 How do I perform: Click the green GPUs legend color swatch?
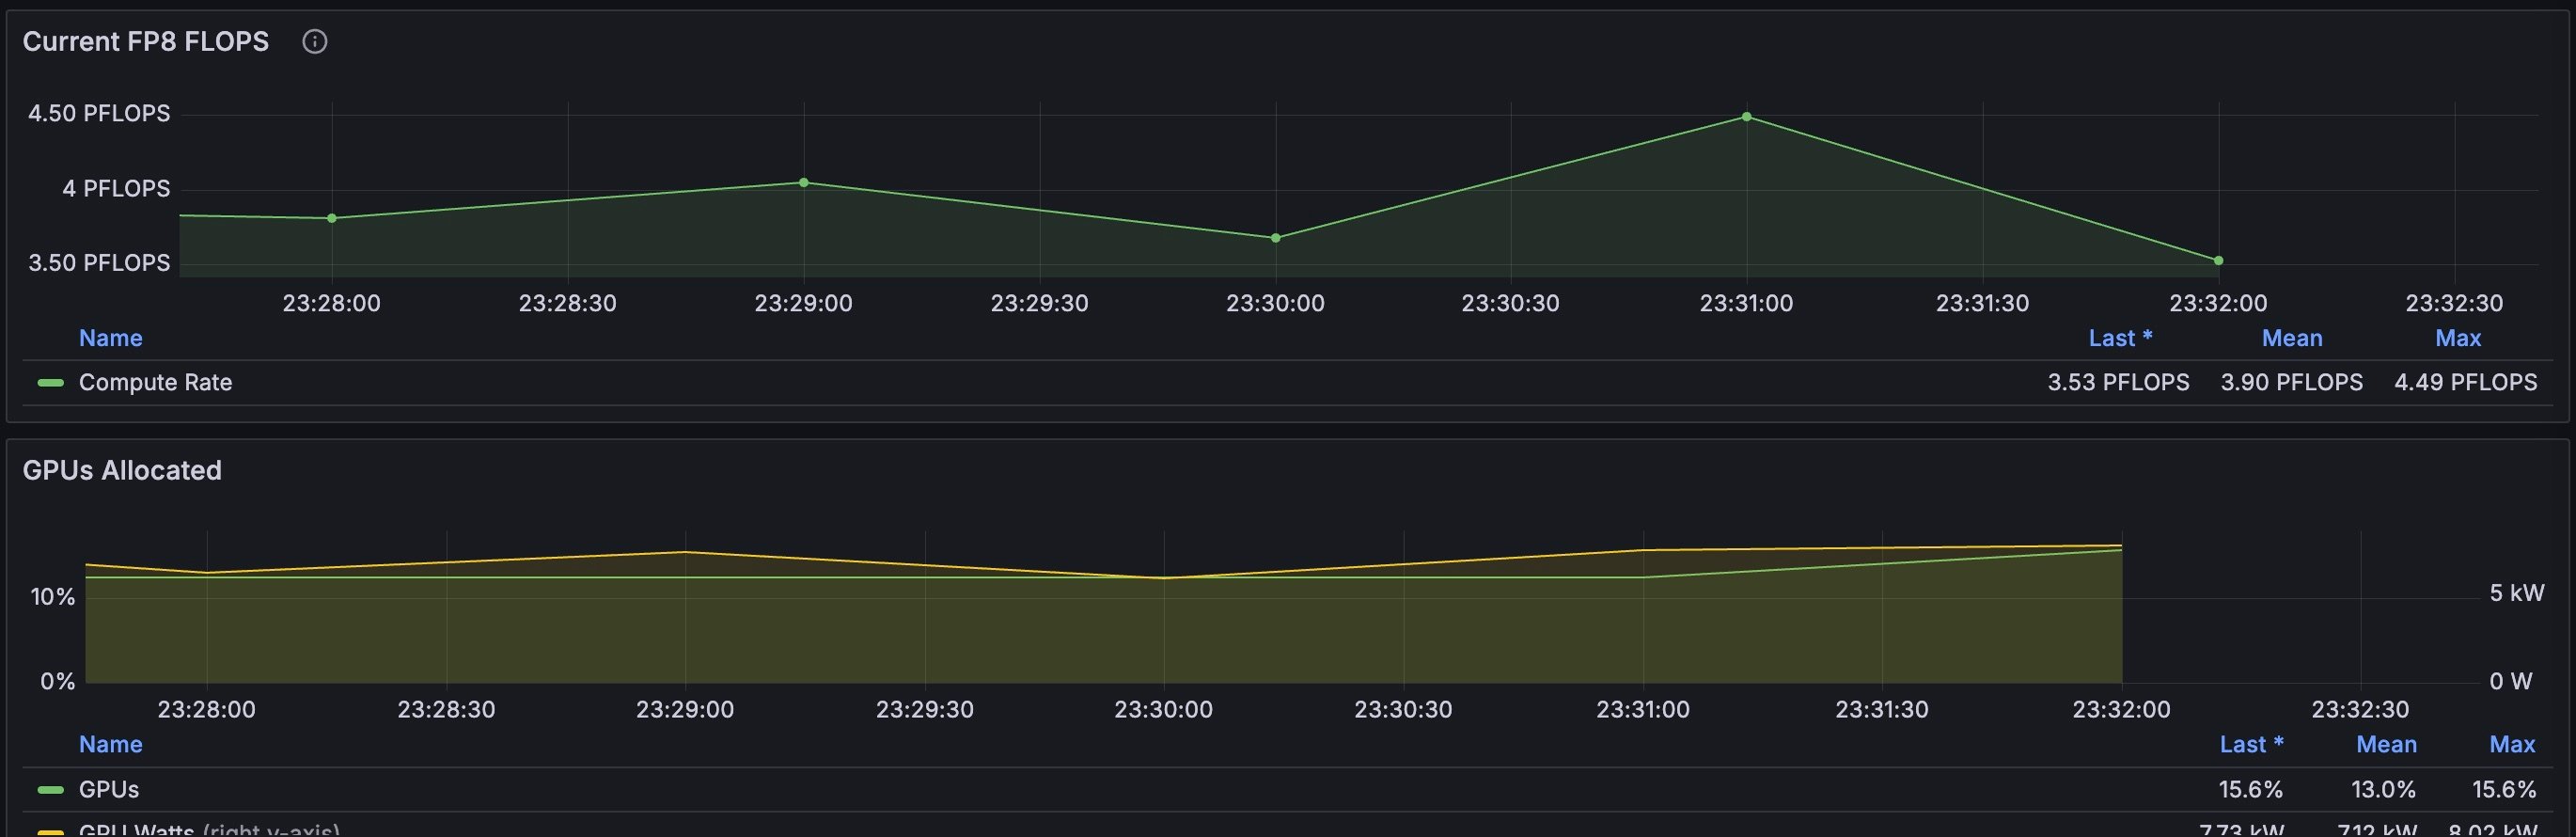pyautogui.click(x=50, y=789)
